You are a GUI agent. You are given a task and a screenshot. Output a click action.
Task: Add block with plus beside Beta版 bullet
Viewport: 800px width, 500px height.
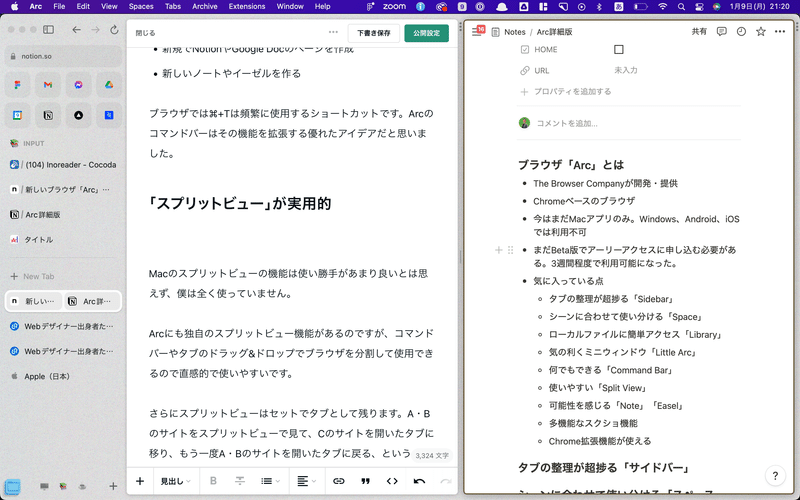tap(498, 250)
